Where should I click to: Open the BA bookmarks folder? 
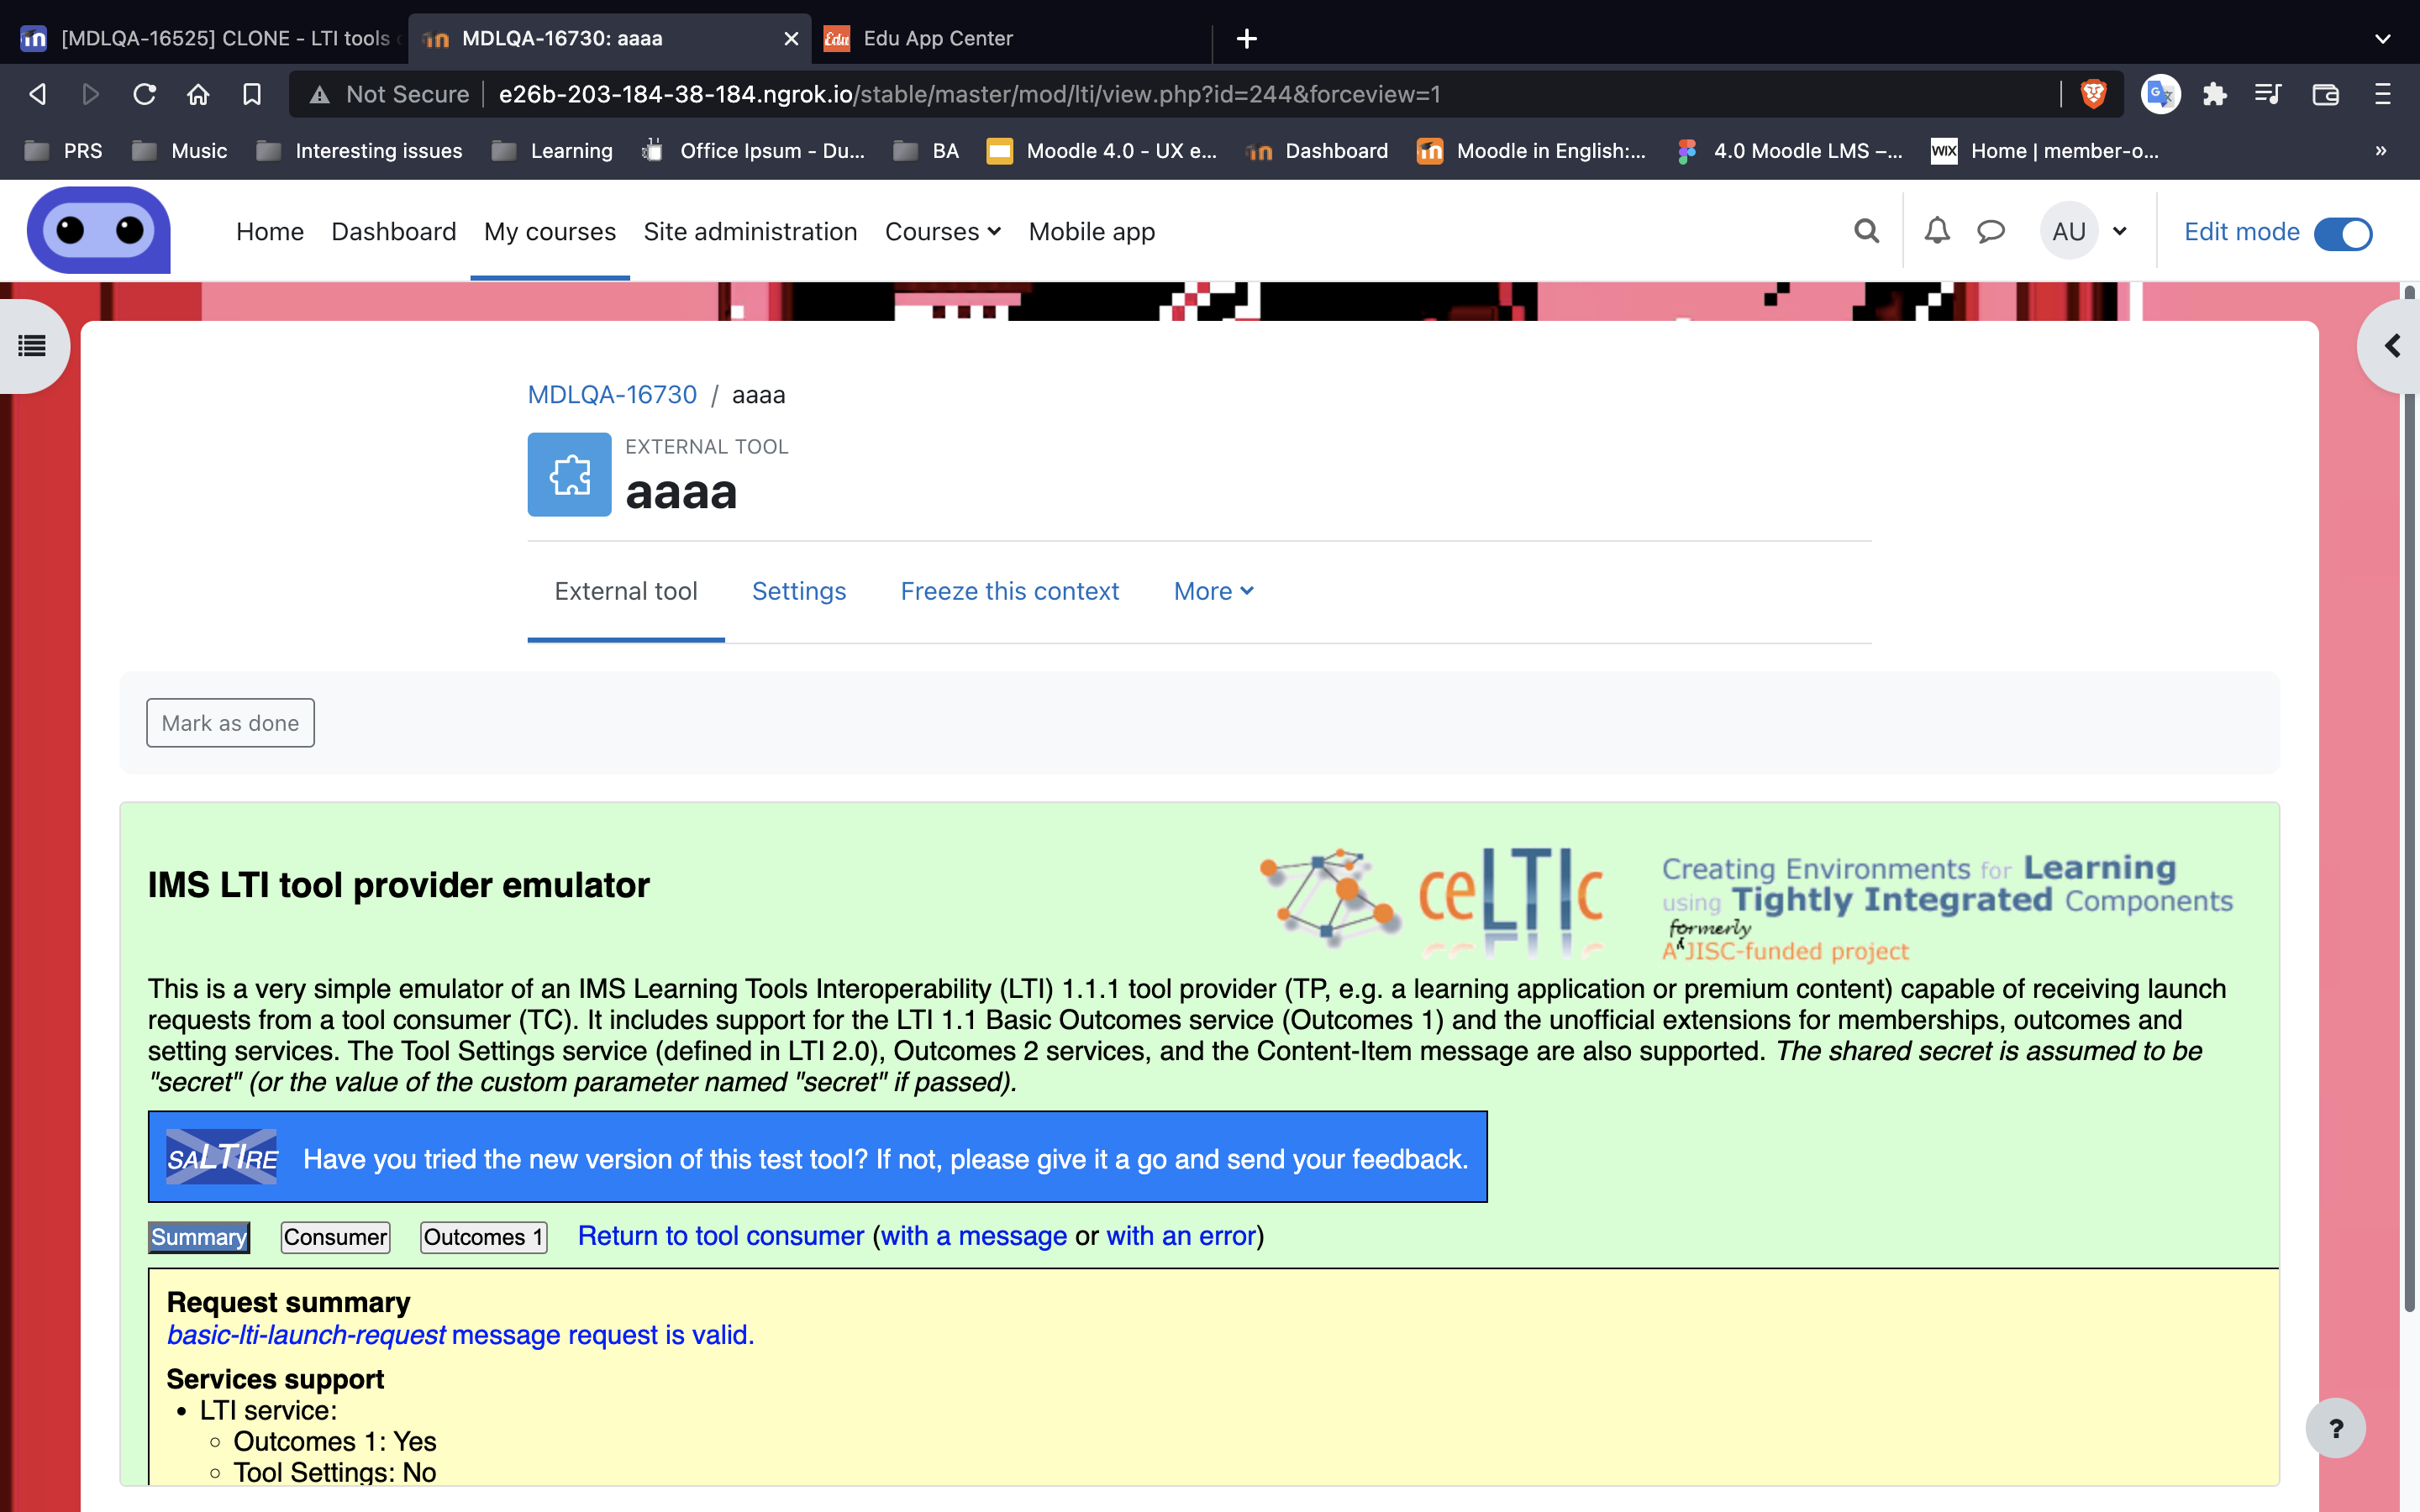pyautogui.click(x=927, y=151)
